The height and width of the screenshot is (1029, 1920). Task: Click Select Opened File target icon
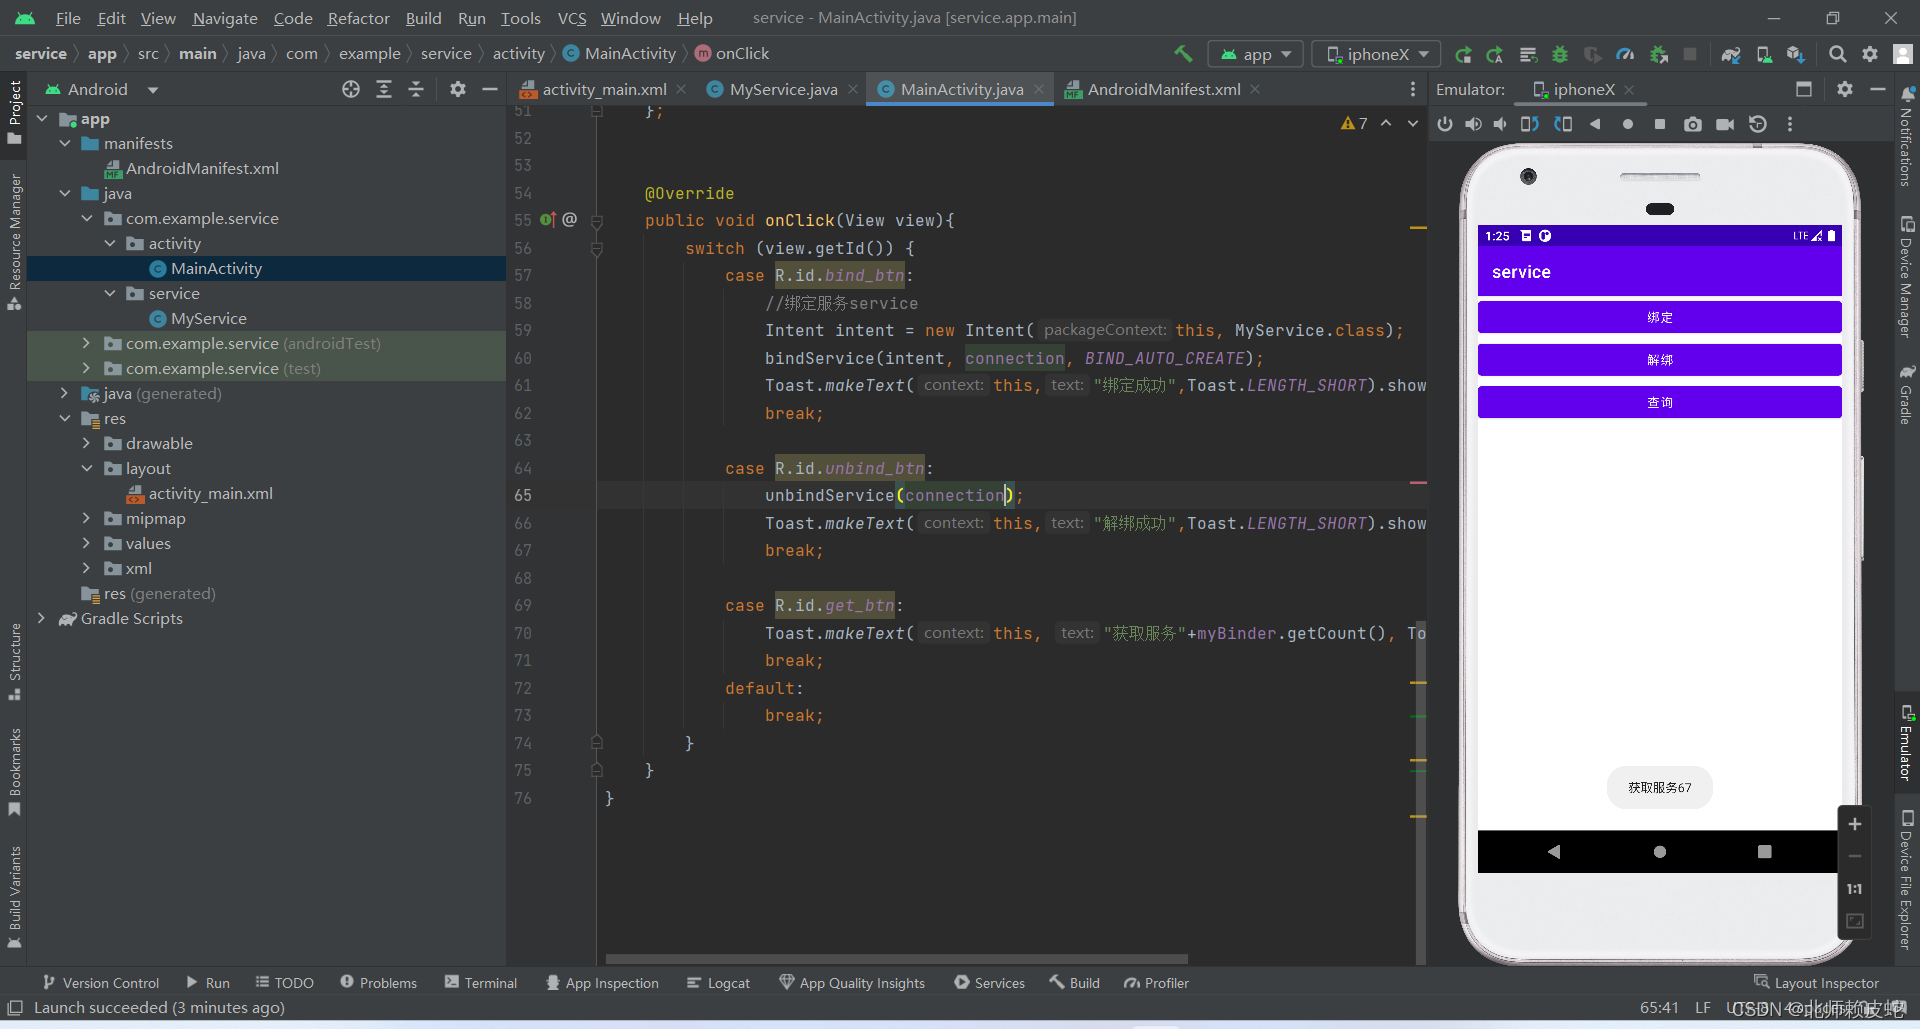tap(351, 89)
